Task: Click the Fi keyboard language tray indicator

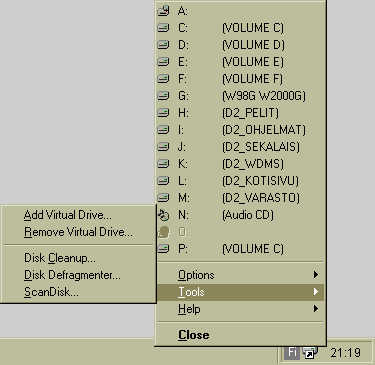Action: (292, 353)
